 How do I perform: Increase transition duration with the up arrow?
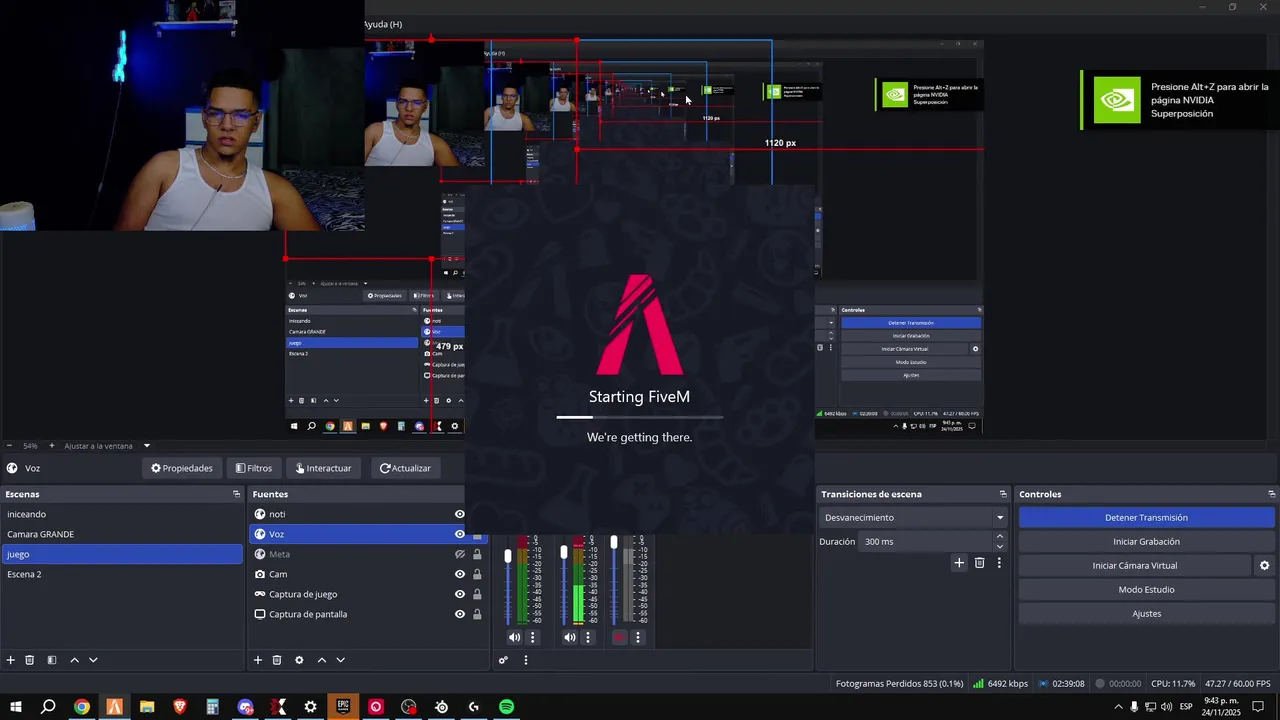click(x=999, y=537)
